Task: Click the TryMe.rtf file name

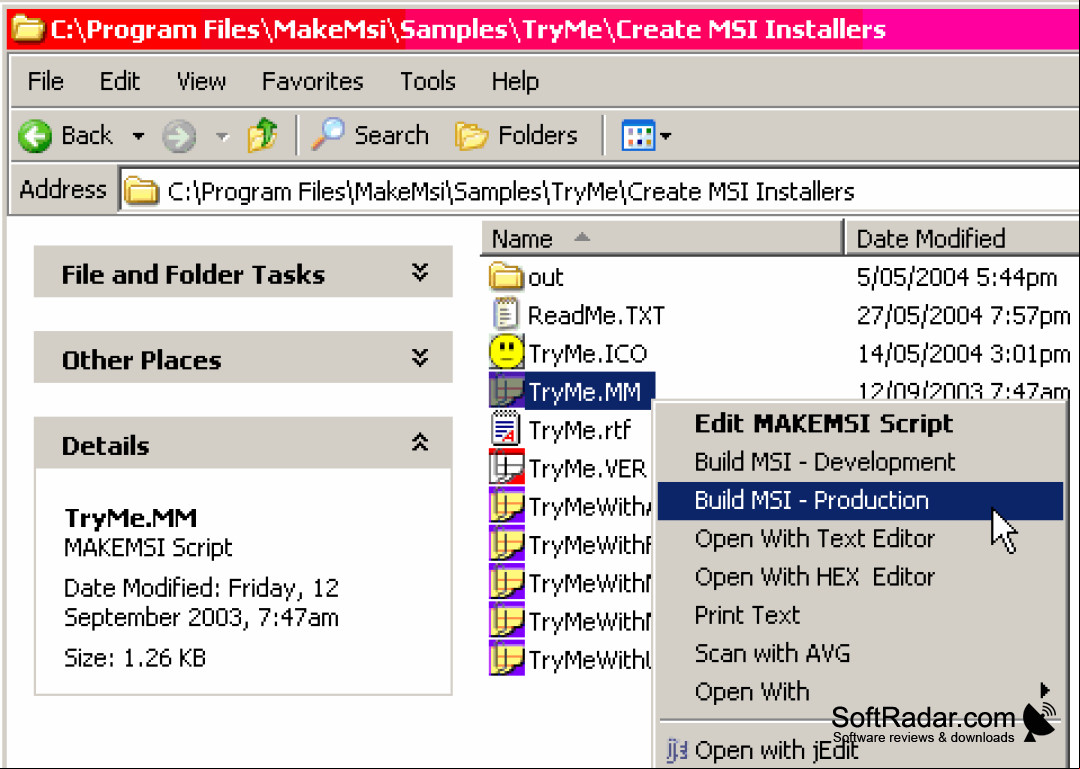Action: click(x=579, y=430)
